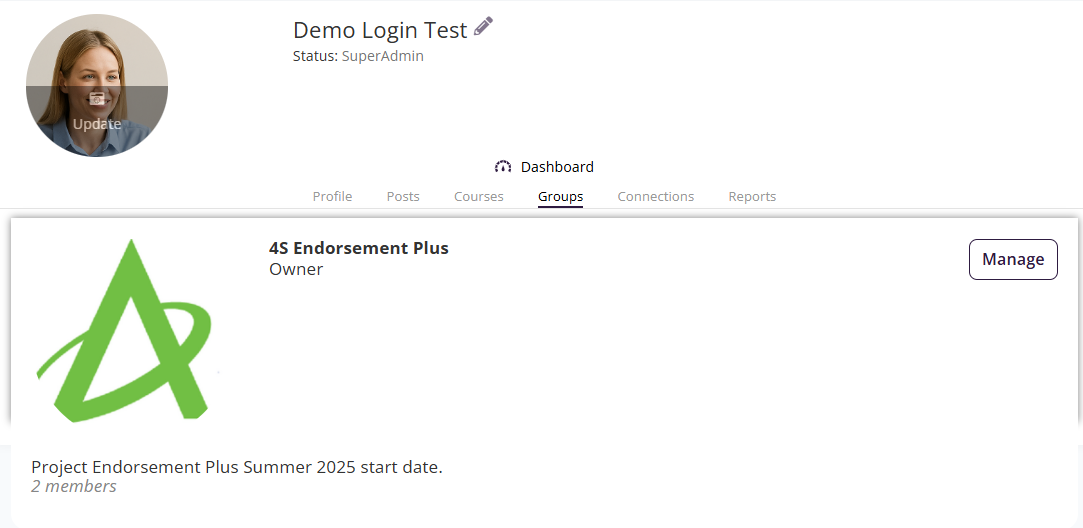Viewport: 1083px width, 528px height.
Task: Click the Owner role label
Action: (x=296, y=269)
